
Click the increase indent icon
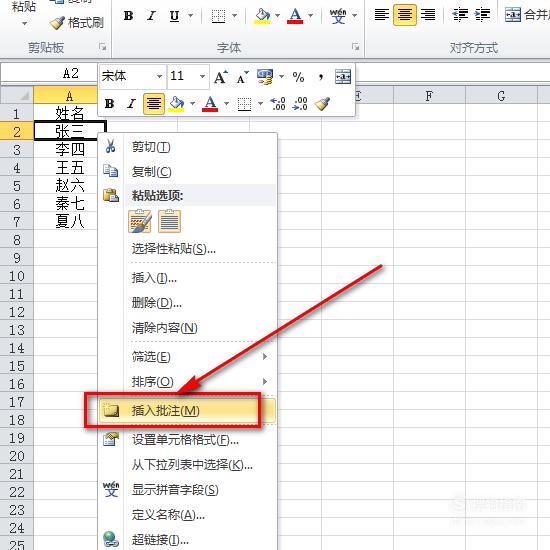(482, 15)
